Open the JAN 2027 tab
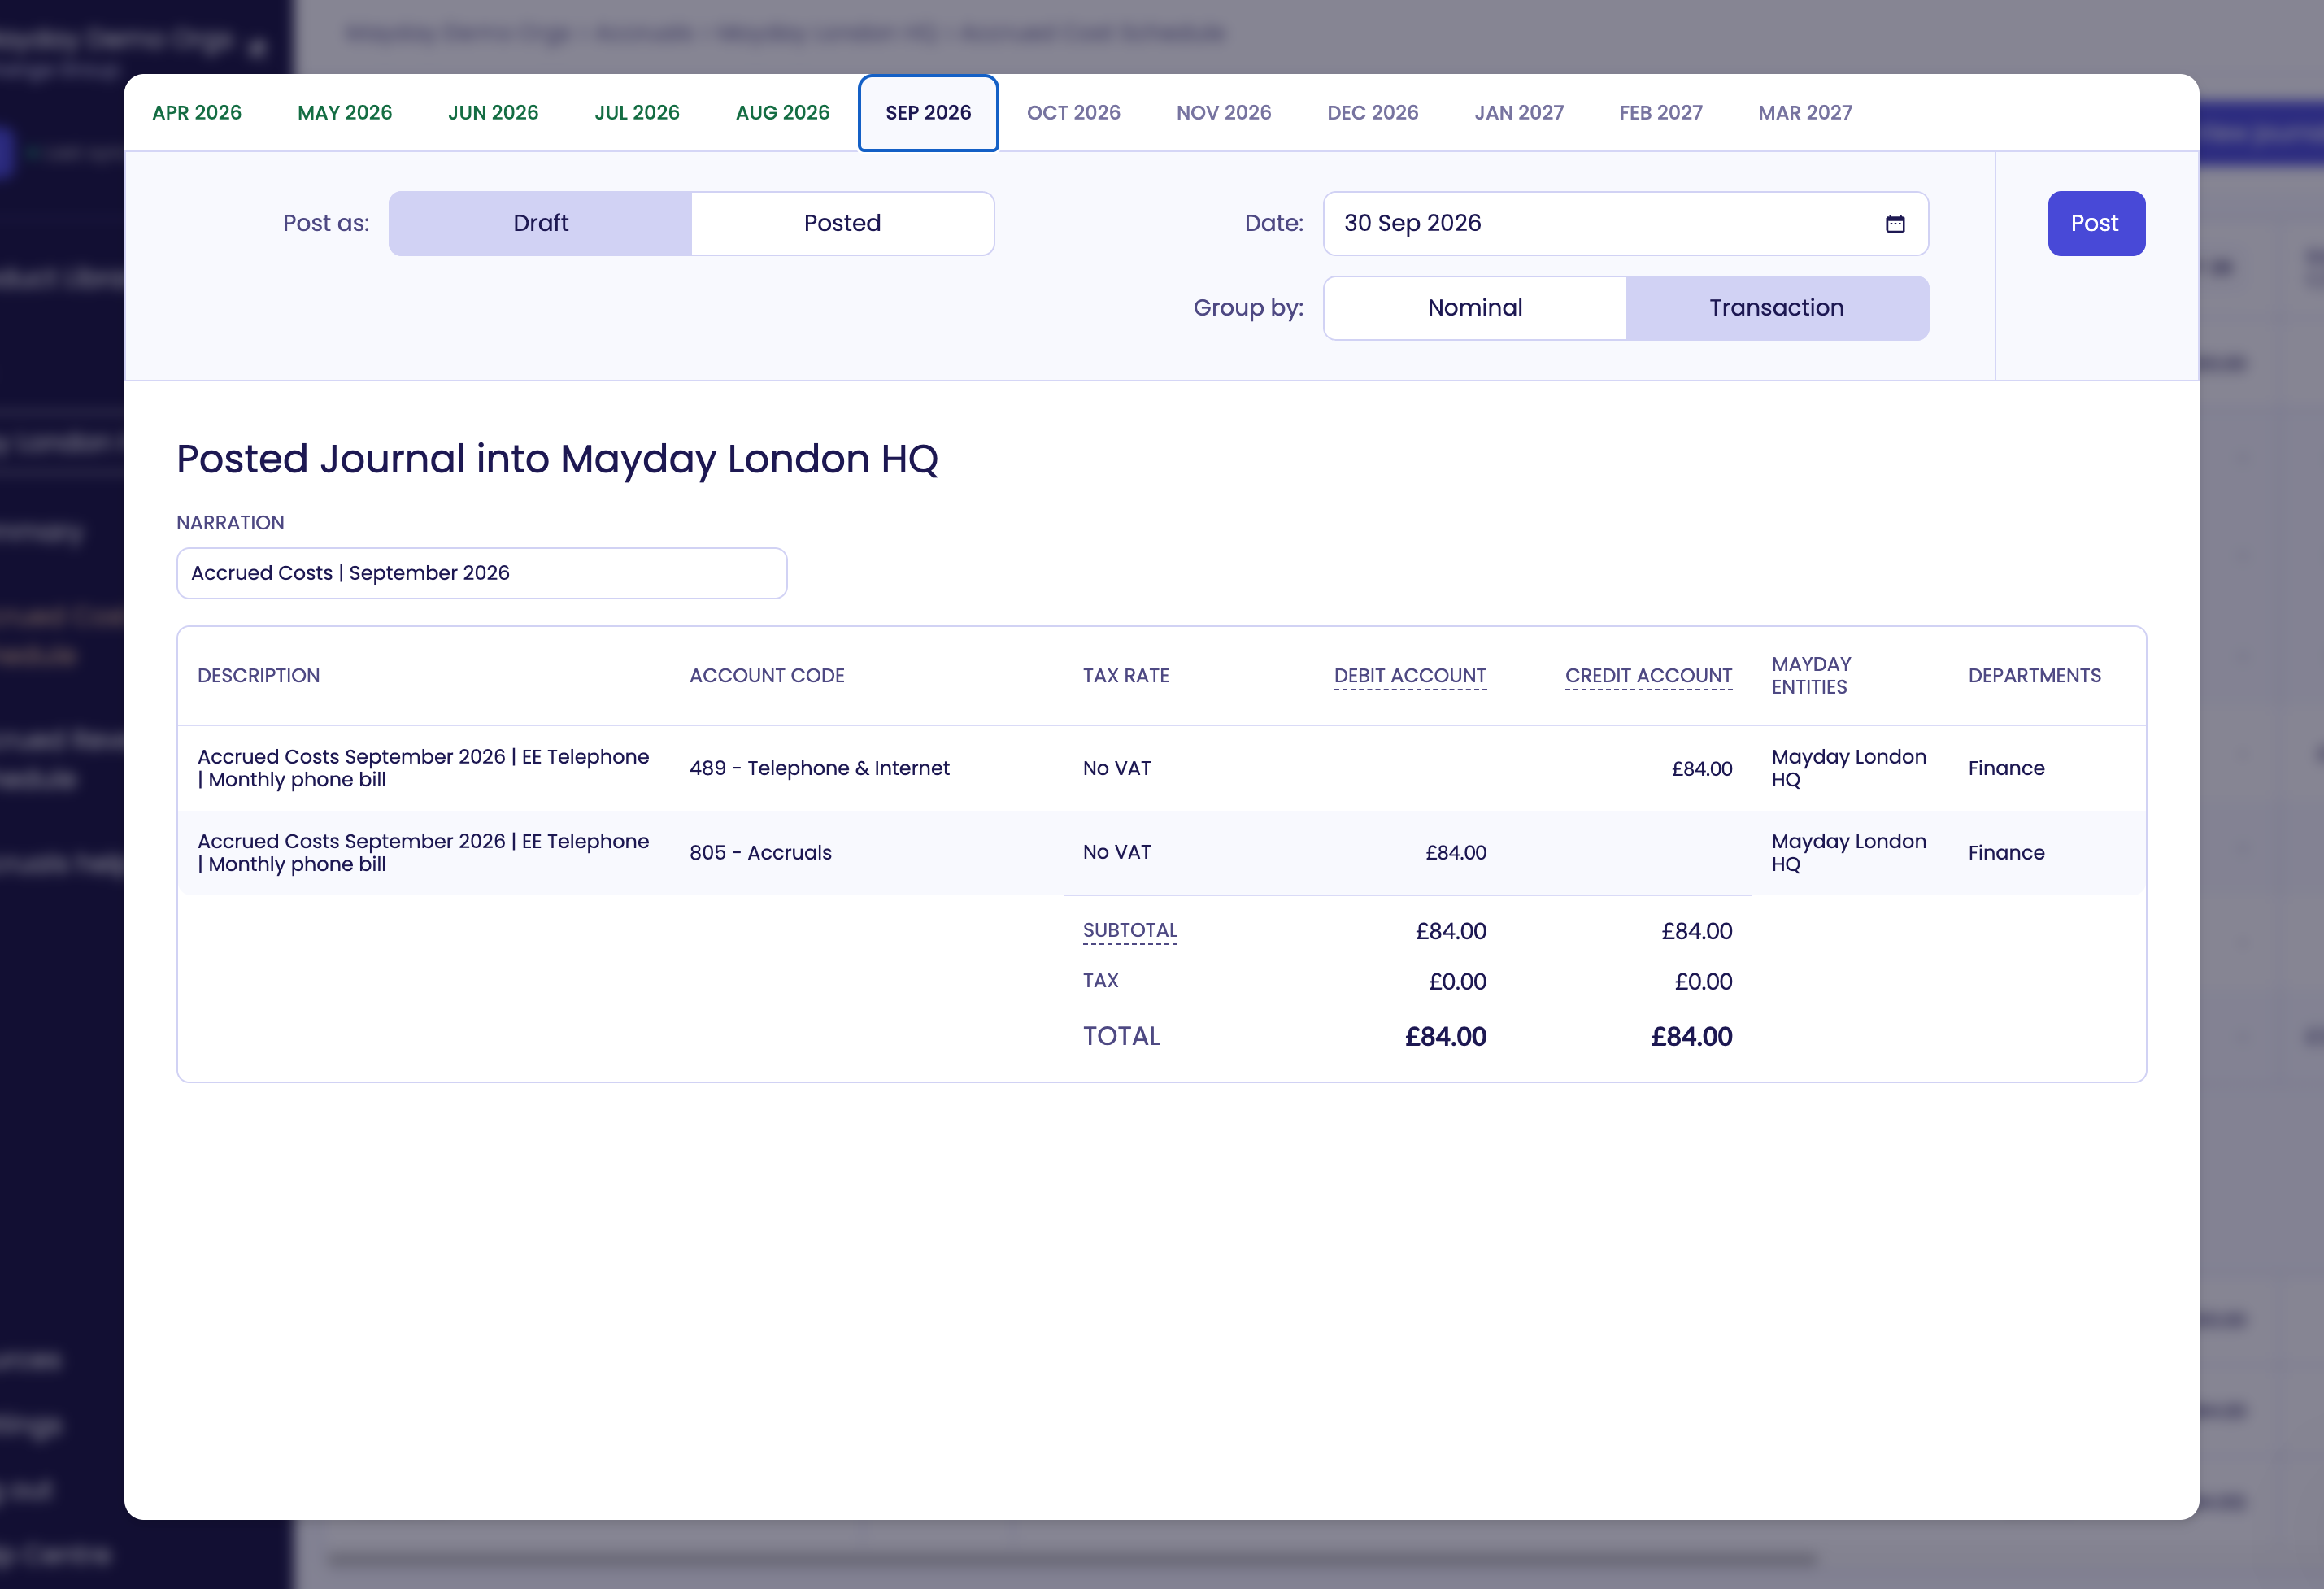The height and width of the screenshot is (1589, 2324). click(1519, 113)
